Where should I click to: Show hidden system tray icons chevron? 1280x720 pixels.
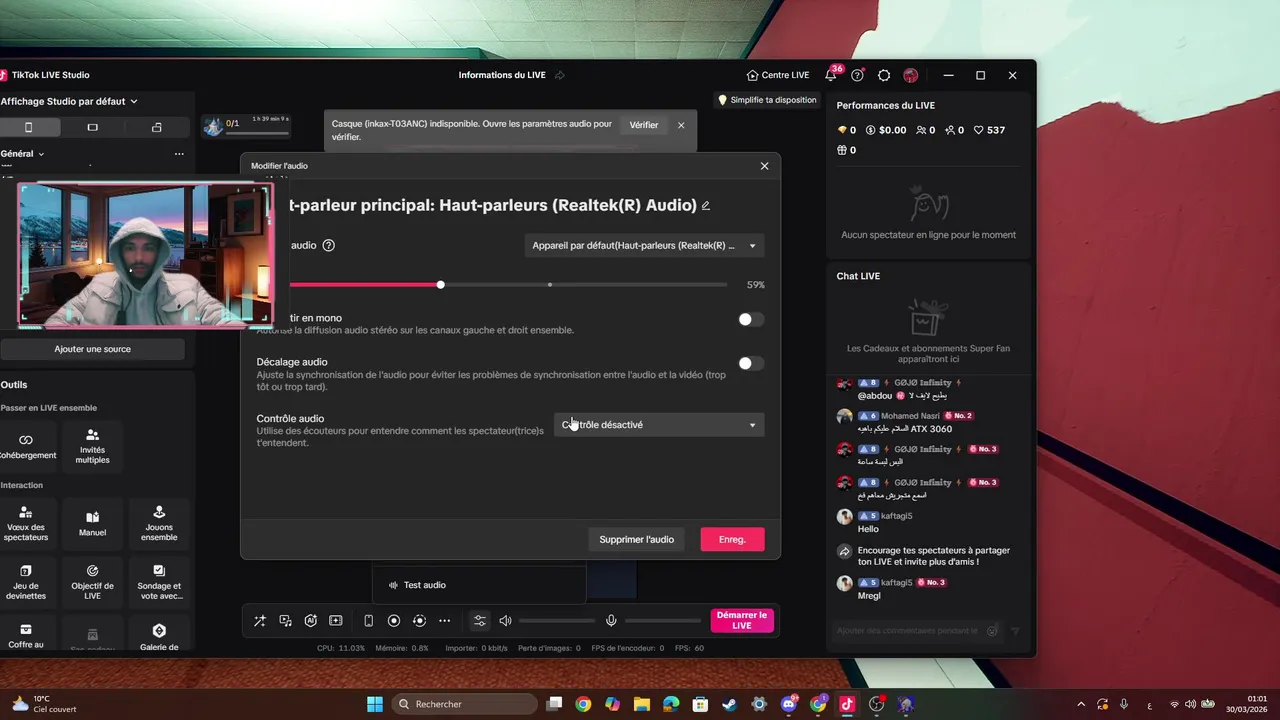tap(1081, 704)
